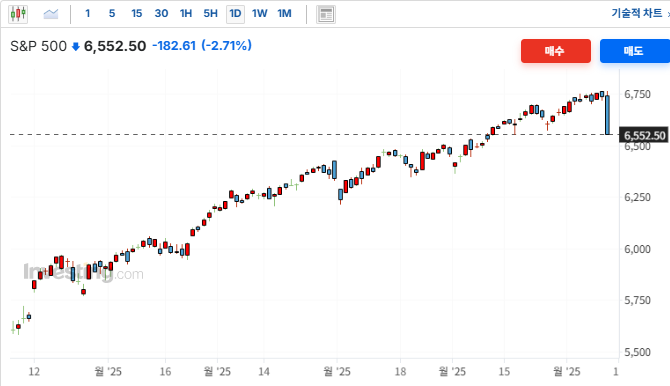Set the chart to 1M interval

[284, 14]
